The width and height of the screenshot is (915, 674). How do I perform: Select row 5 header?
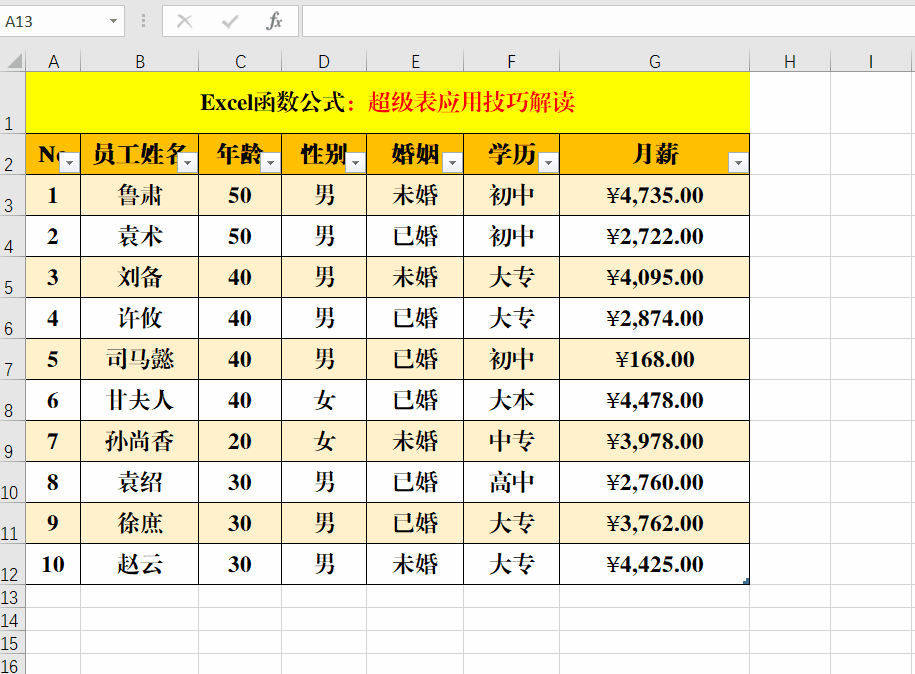pyautogui.click(x=12, y=277)
